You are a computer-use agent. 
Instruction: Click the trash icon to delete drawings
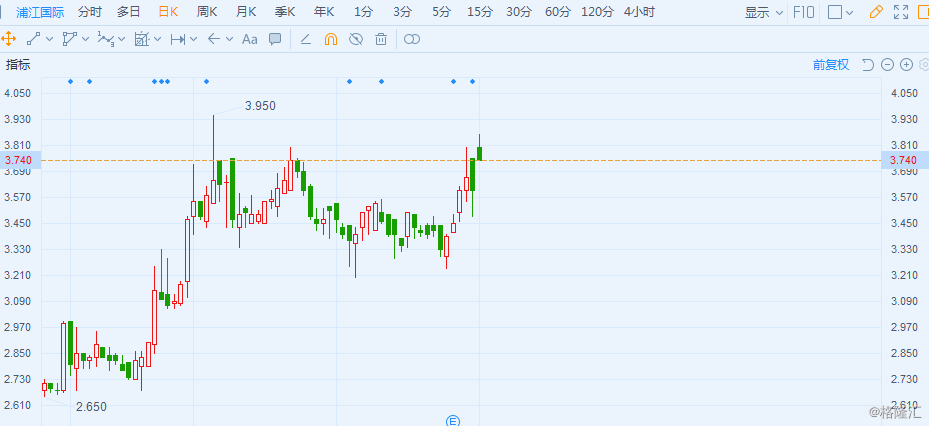click(381, 39)
